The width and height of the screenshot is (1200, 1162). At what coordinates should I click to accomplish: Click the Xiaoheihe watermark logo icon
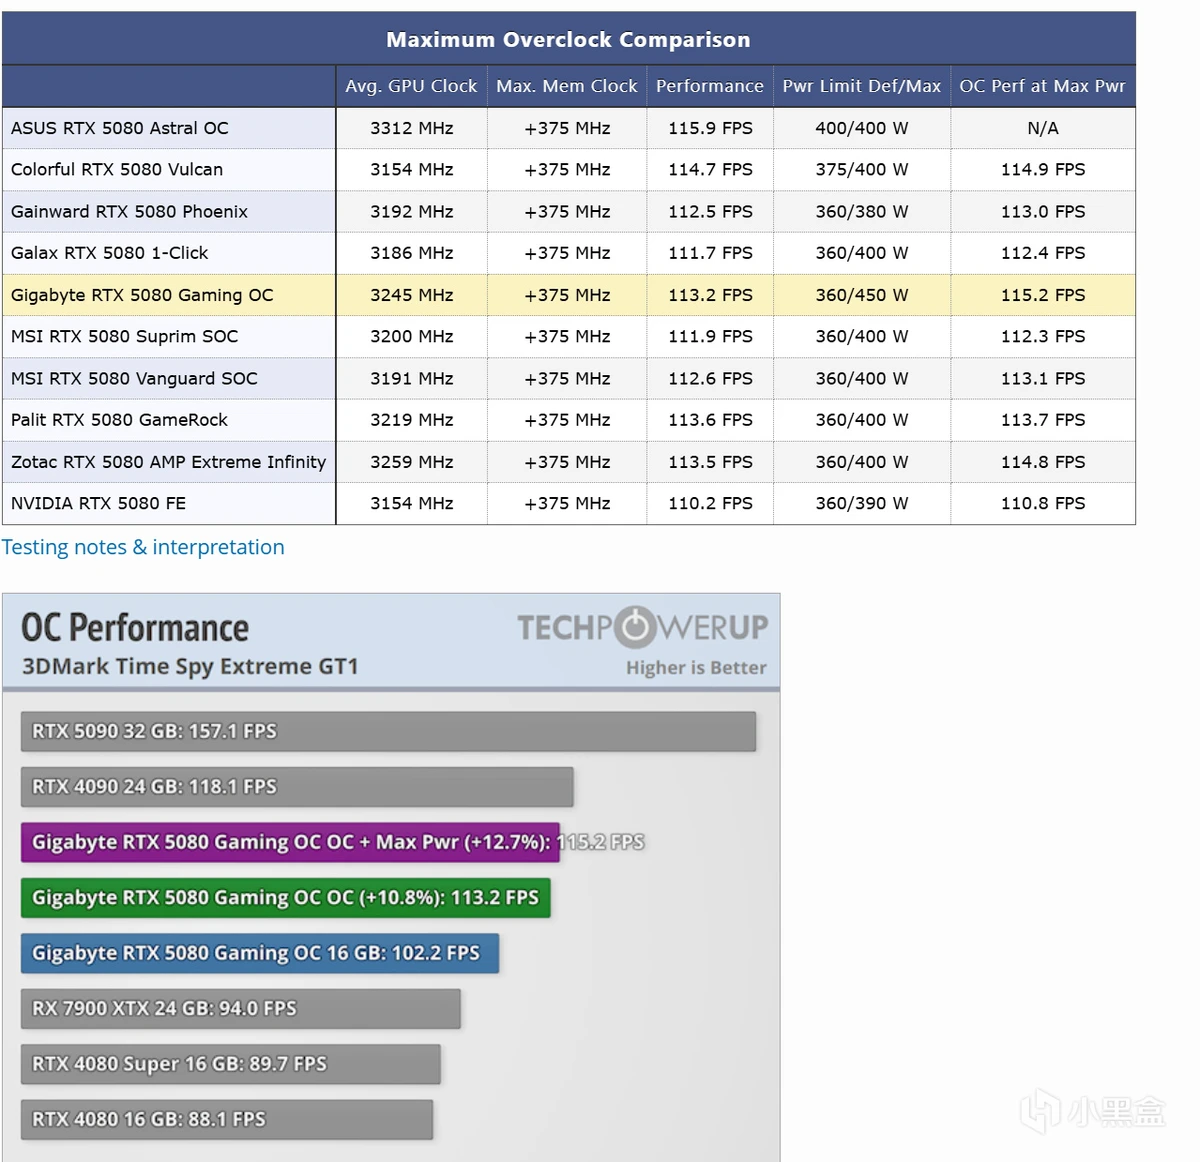[x=1040, y=1111]
